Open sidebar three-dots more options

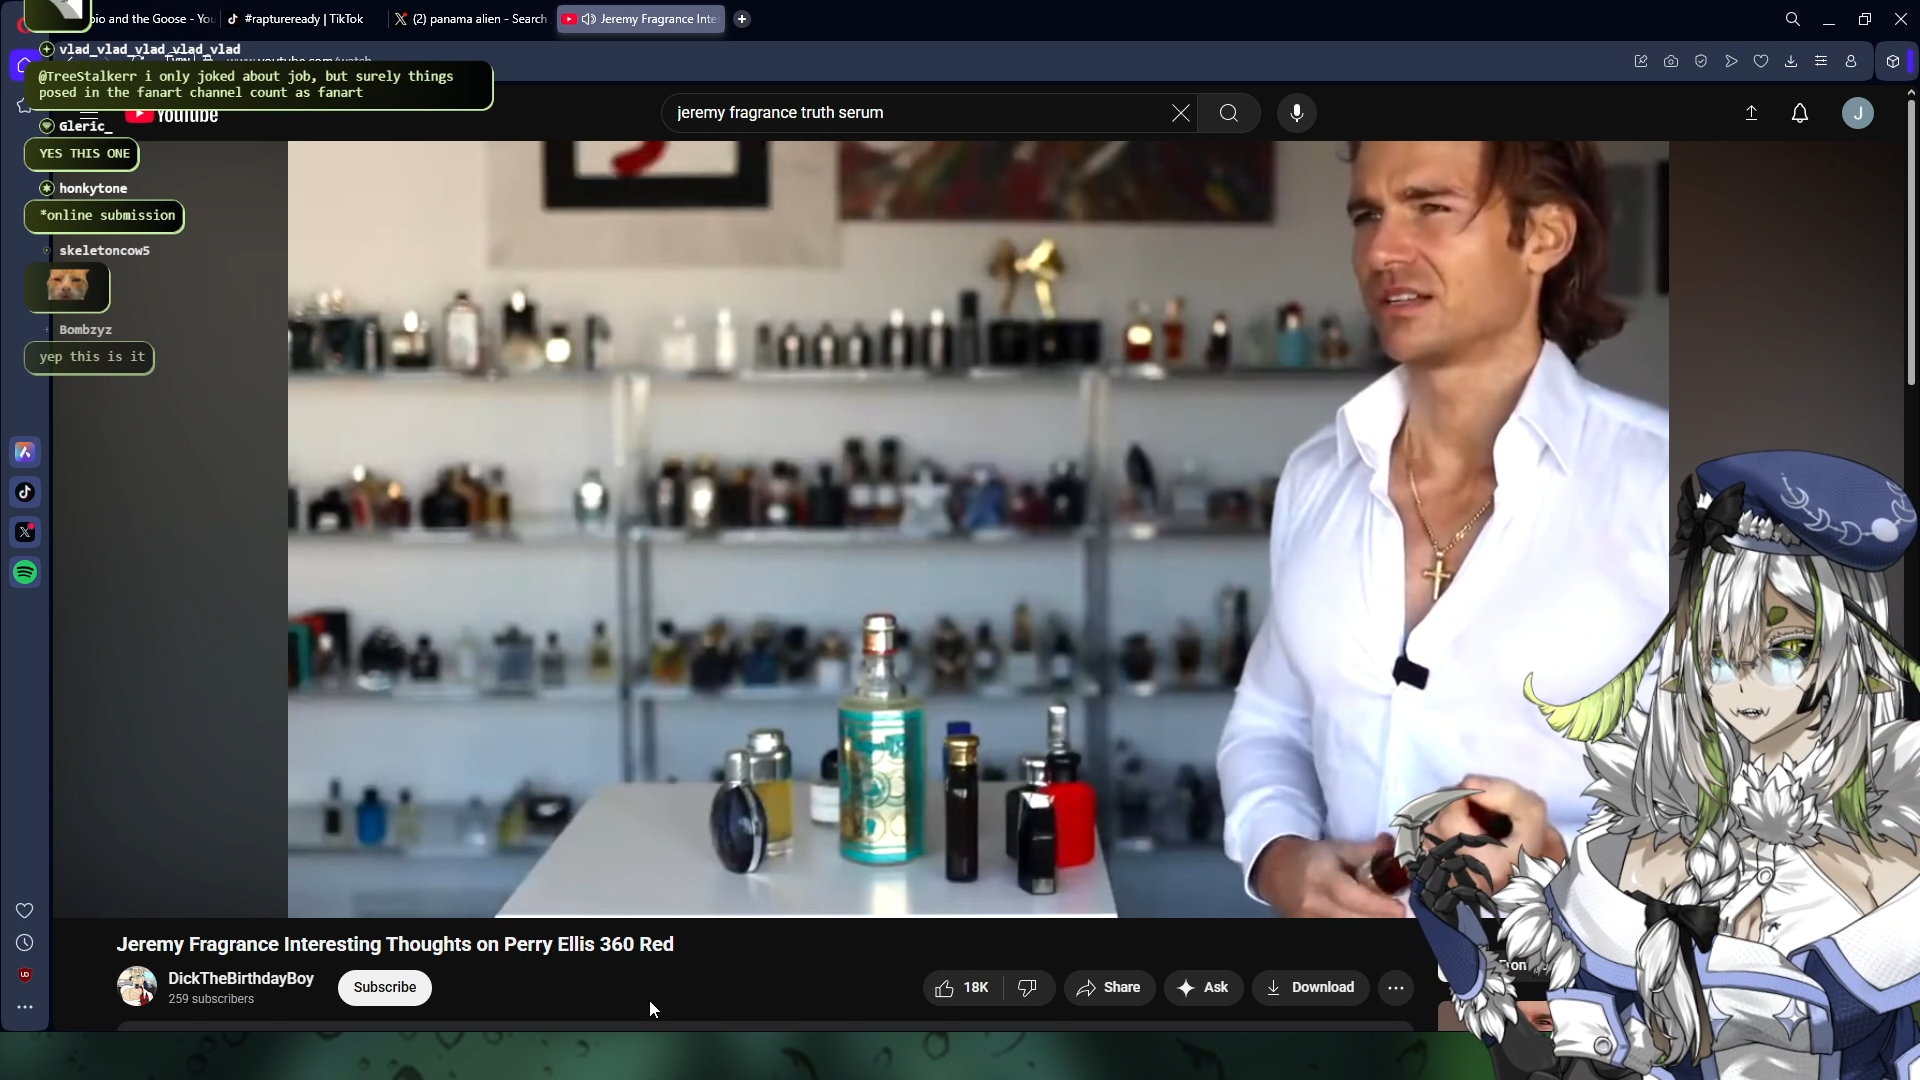click(25, 1007)
